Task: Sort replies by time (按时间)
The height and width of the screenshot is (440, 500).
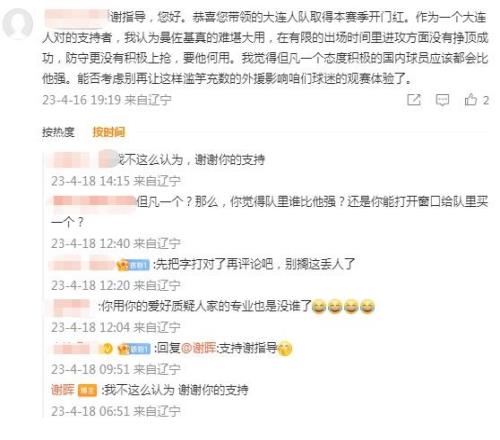Action: [x=109, y=132]
